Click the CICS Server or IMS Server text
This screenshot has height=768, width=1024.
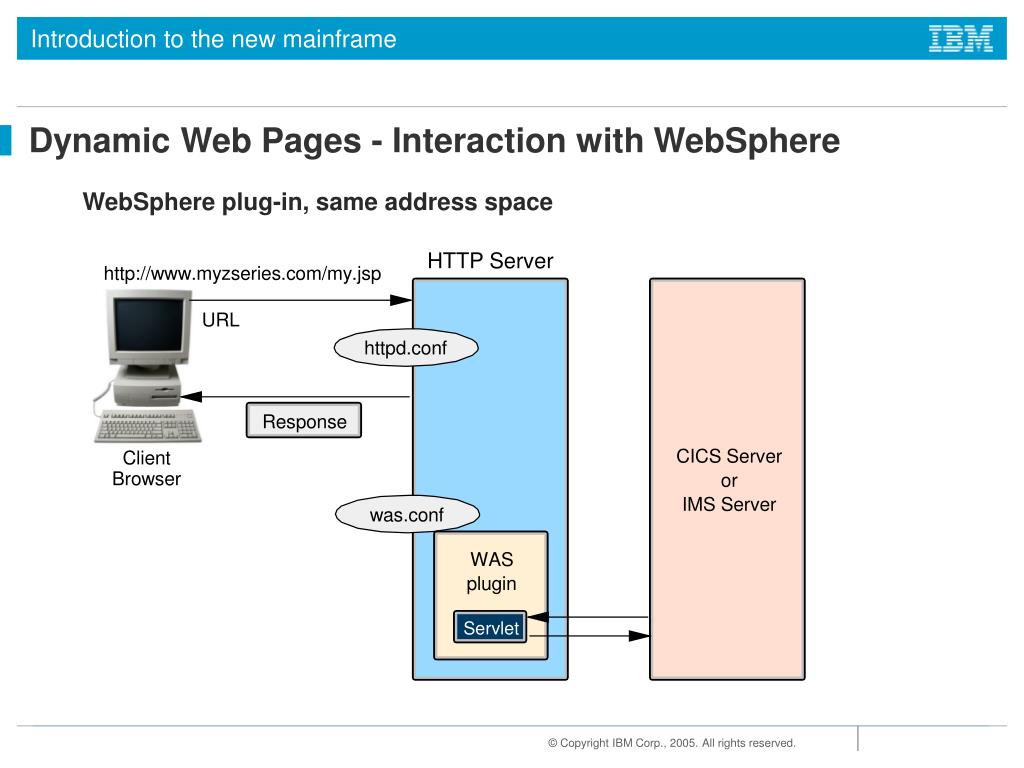coord(729,480)
